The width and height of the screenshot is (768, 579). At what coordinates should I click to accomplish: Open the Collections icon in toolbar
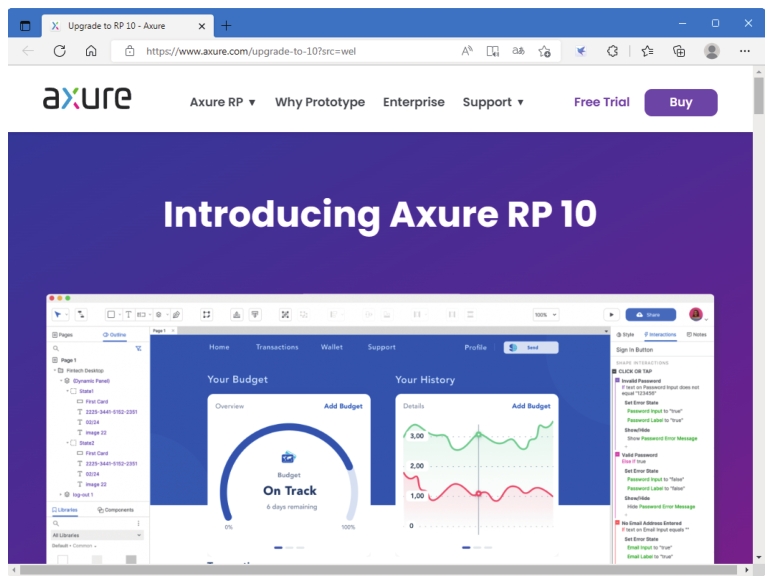pyautogui.click(x=679, y=51)
